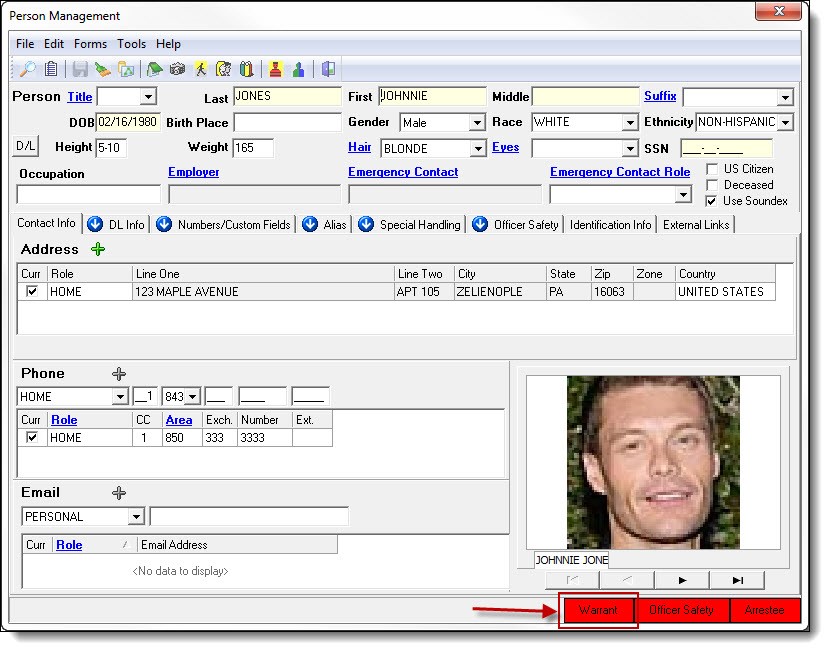
Task: Click the red Warrant button
Action: coord(598,610)
